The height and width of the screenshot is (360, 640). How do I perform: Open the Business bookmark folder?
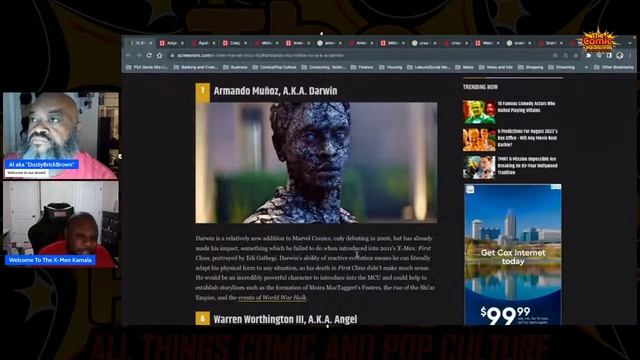235,67
